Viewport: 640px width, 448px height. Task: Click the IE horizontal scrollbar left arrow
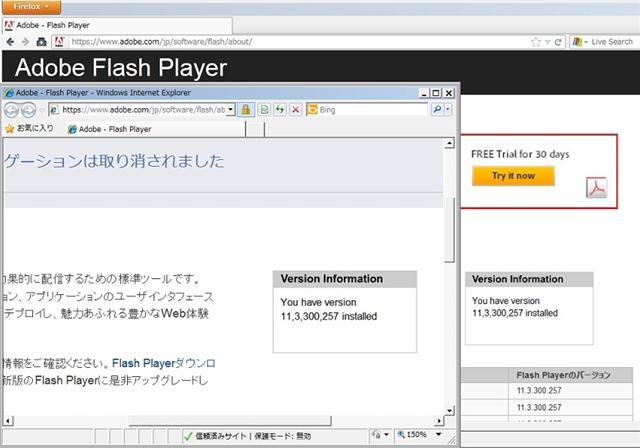tap(8, 421)
